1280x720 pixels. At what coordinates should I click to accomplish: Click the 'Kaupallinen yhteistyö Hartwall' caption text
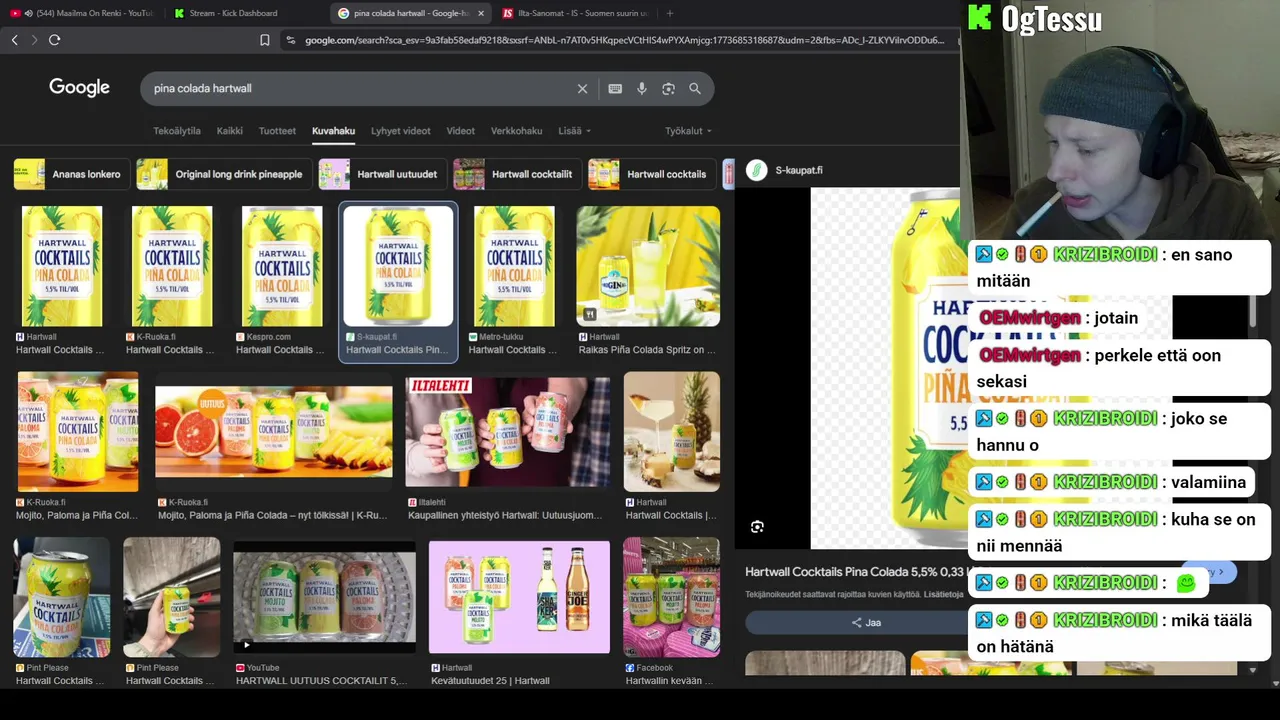505,516
